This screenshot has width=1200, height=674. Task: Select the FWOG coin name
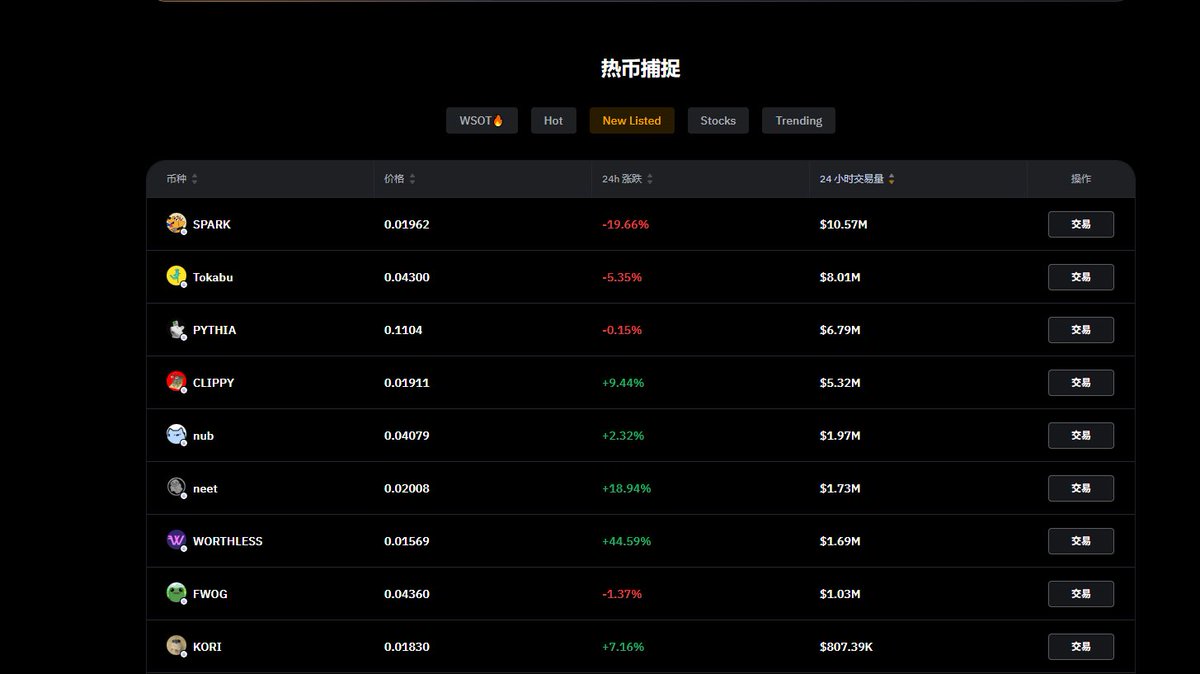210,594
